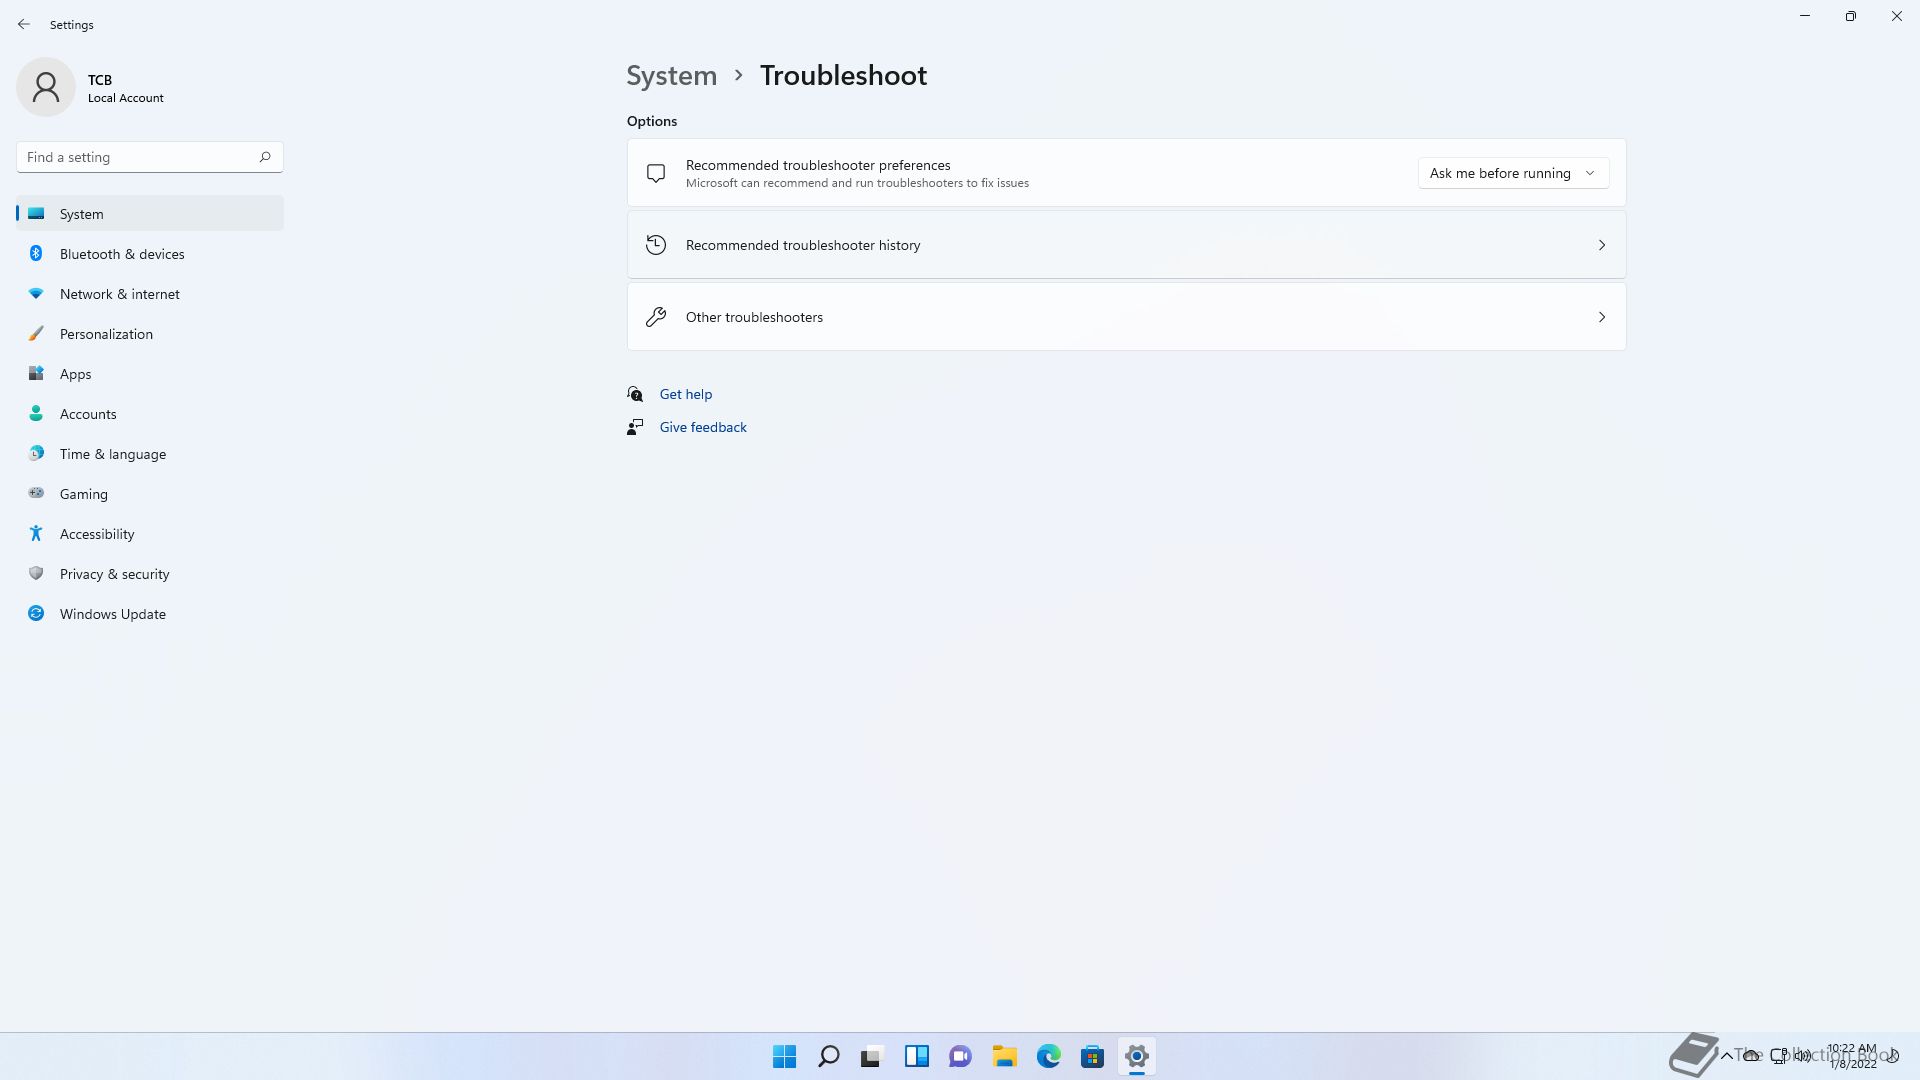The image size is (1920, 1080).
Task: Click the Settings gear taskbar icon
Action: (x=1136, y=1056)
